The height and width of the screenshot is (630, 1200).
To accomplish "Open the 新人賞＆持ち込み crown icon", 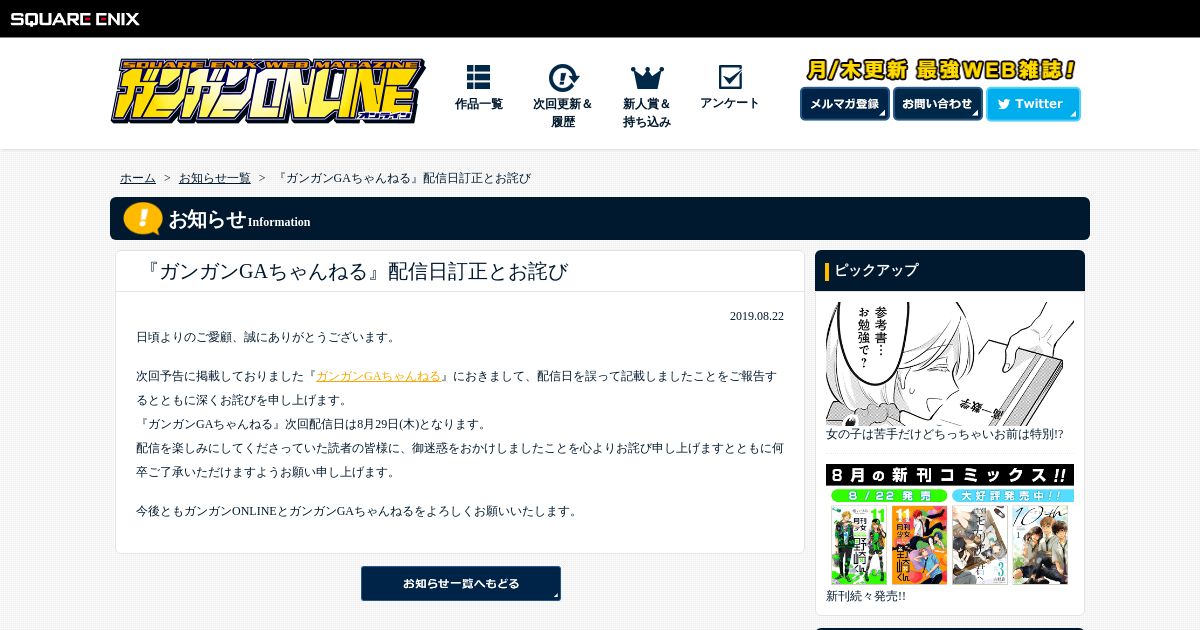I will point(647,78).
